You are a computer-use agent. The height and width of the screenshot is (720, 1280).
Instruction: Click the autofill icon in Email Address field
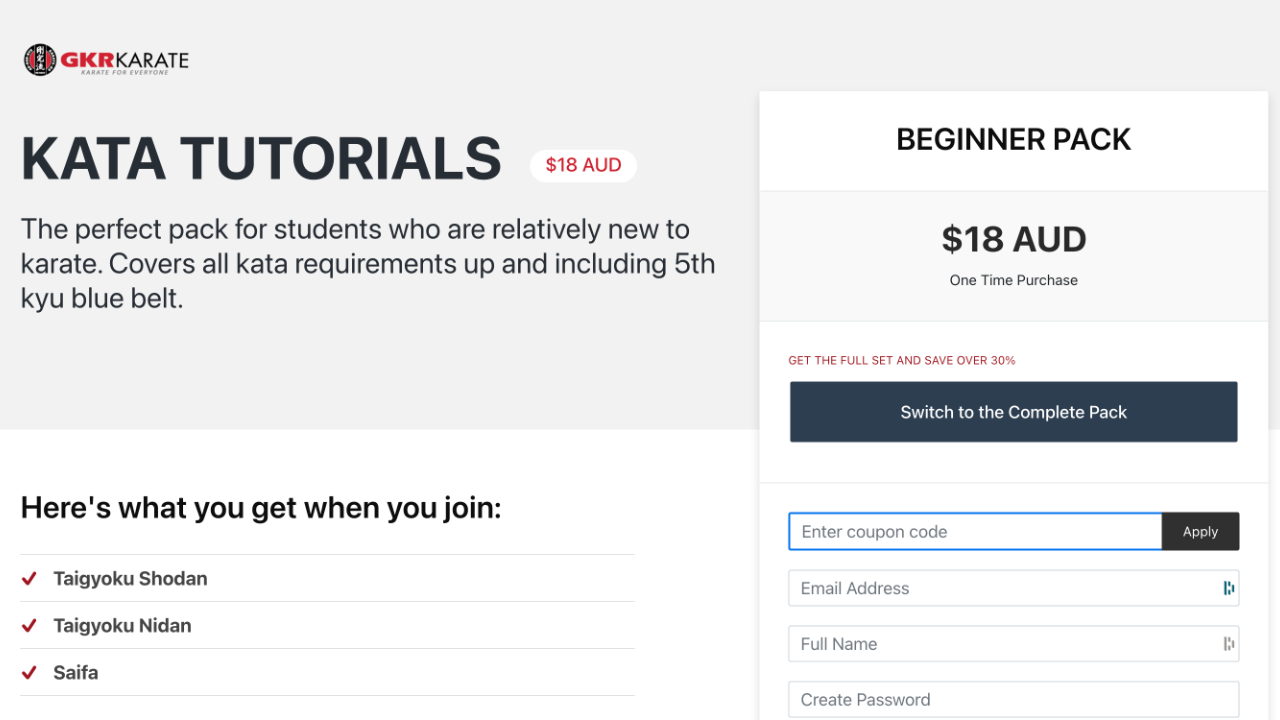tap(1228, 588)
